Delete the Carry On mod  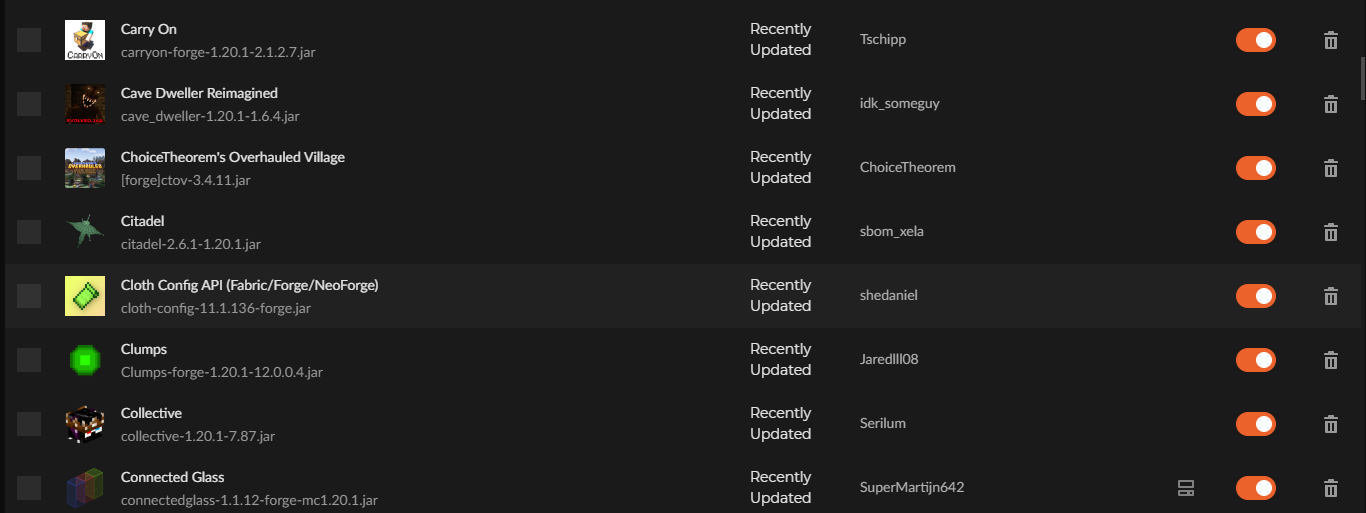pos(1331,40)
